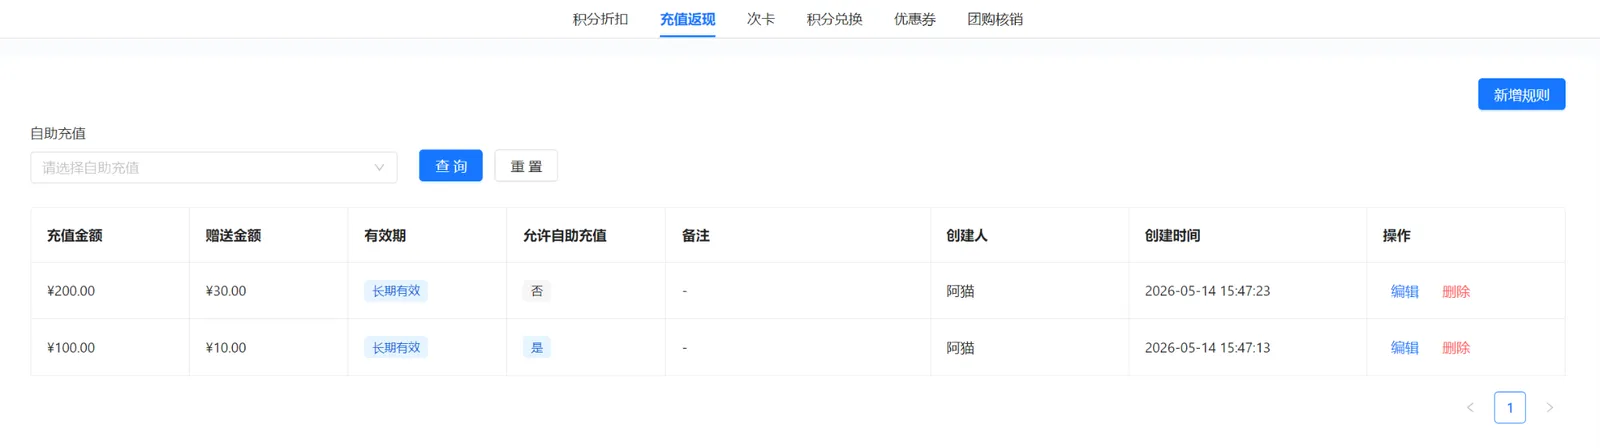Select the 充值返现 tab

[687, 19]
